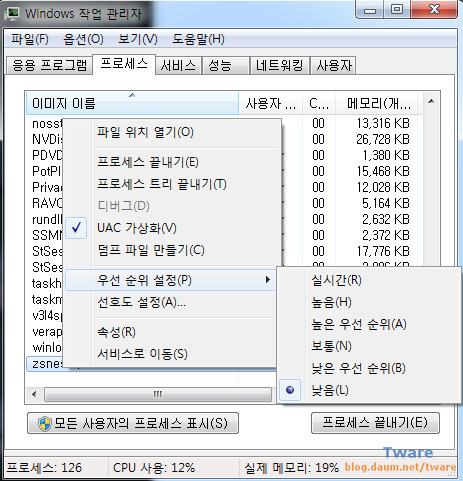Click memory value 17,776 KB
The height and width of the screenshot is (481, 463).
coord(383,251)
